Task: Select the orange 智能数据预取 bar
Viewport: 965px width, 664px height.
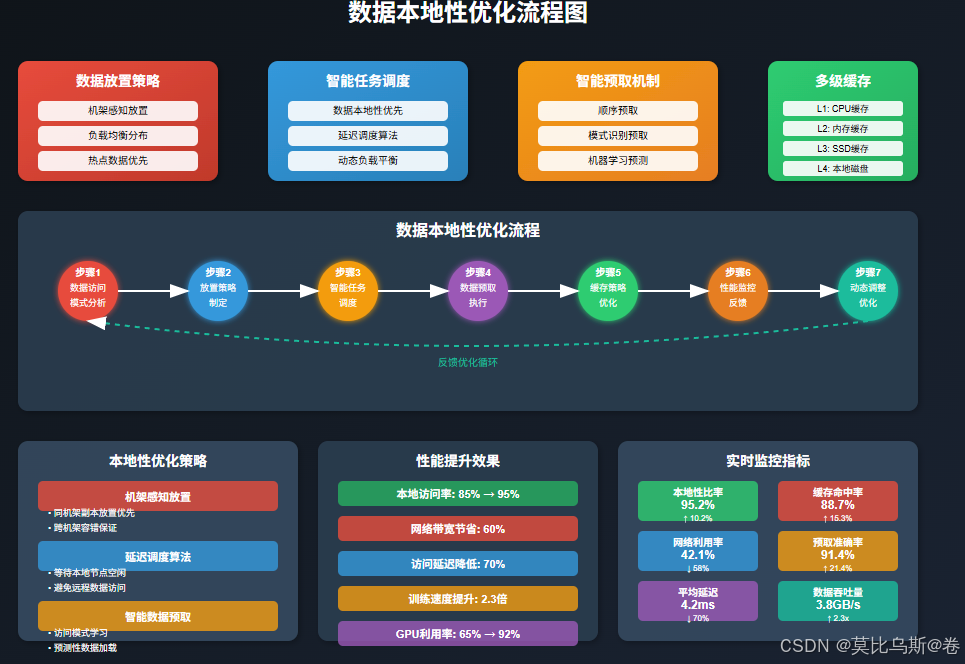Action: [x=158, y=616]
